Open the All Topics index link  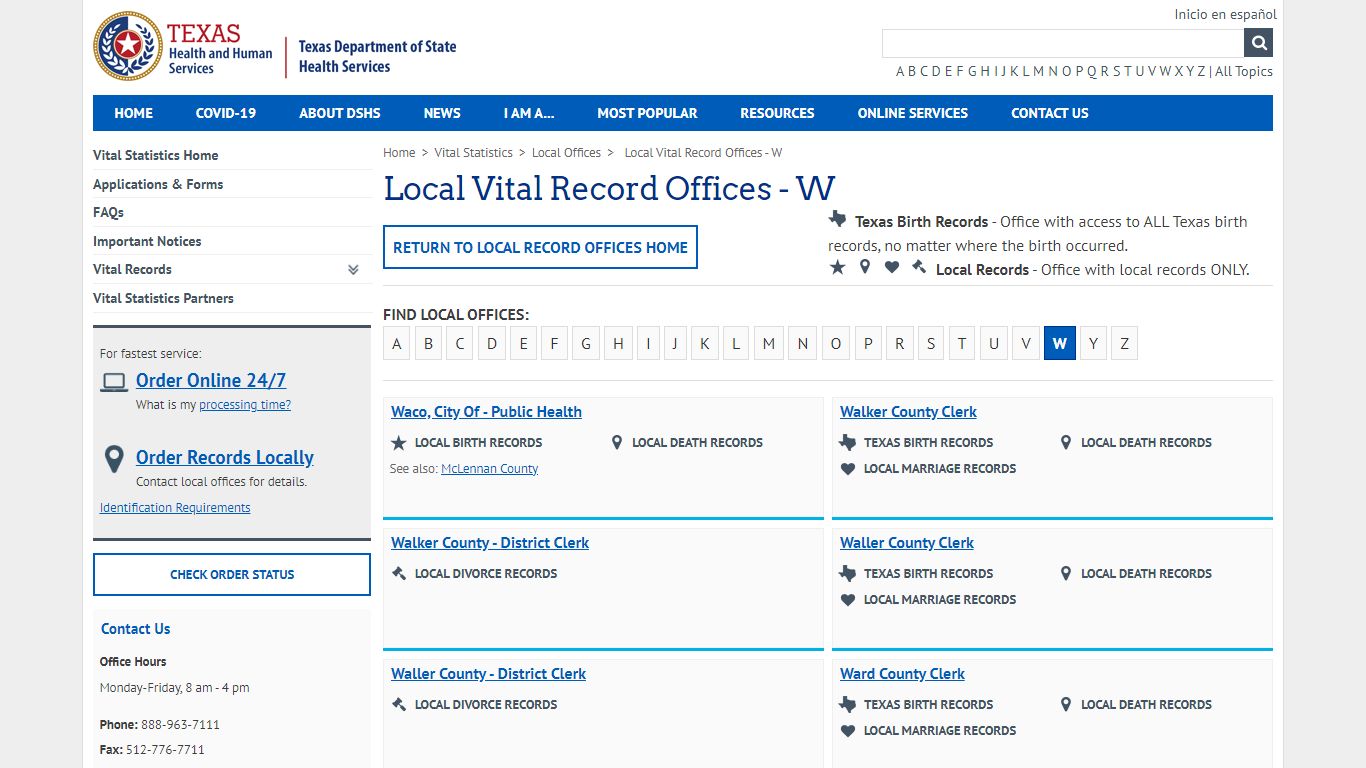(1243, 71)
